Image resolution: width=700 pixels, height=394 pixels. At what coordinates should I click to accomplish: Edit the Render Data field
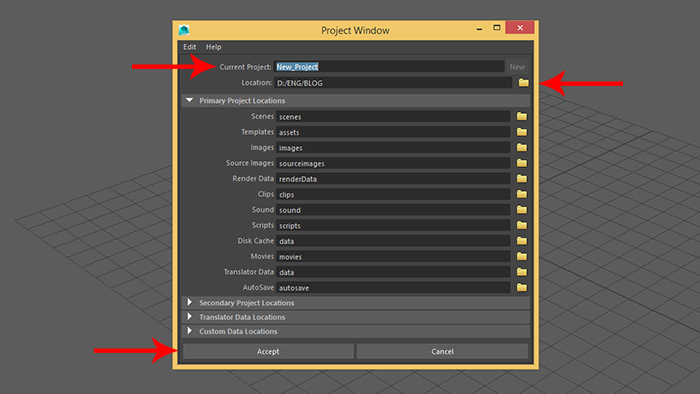393,178
